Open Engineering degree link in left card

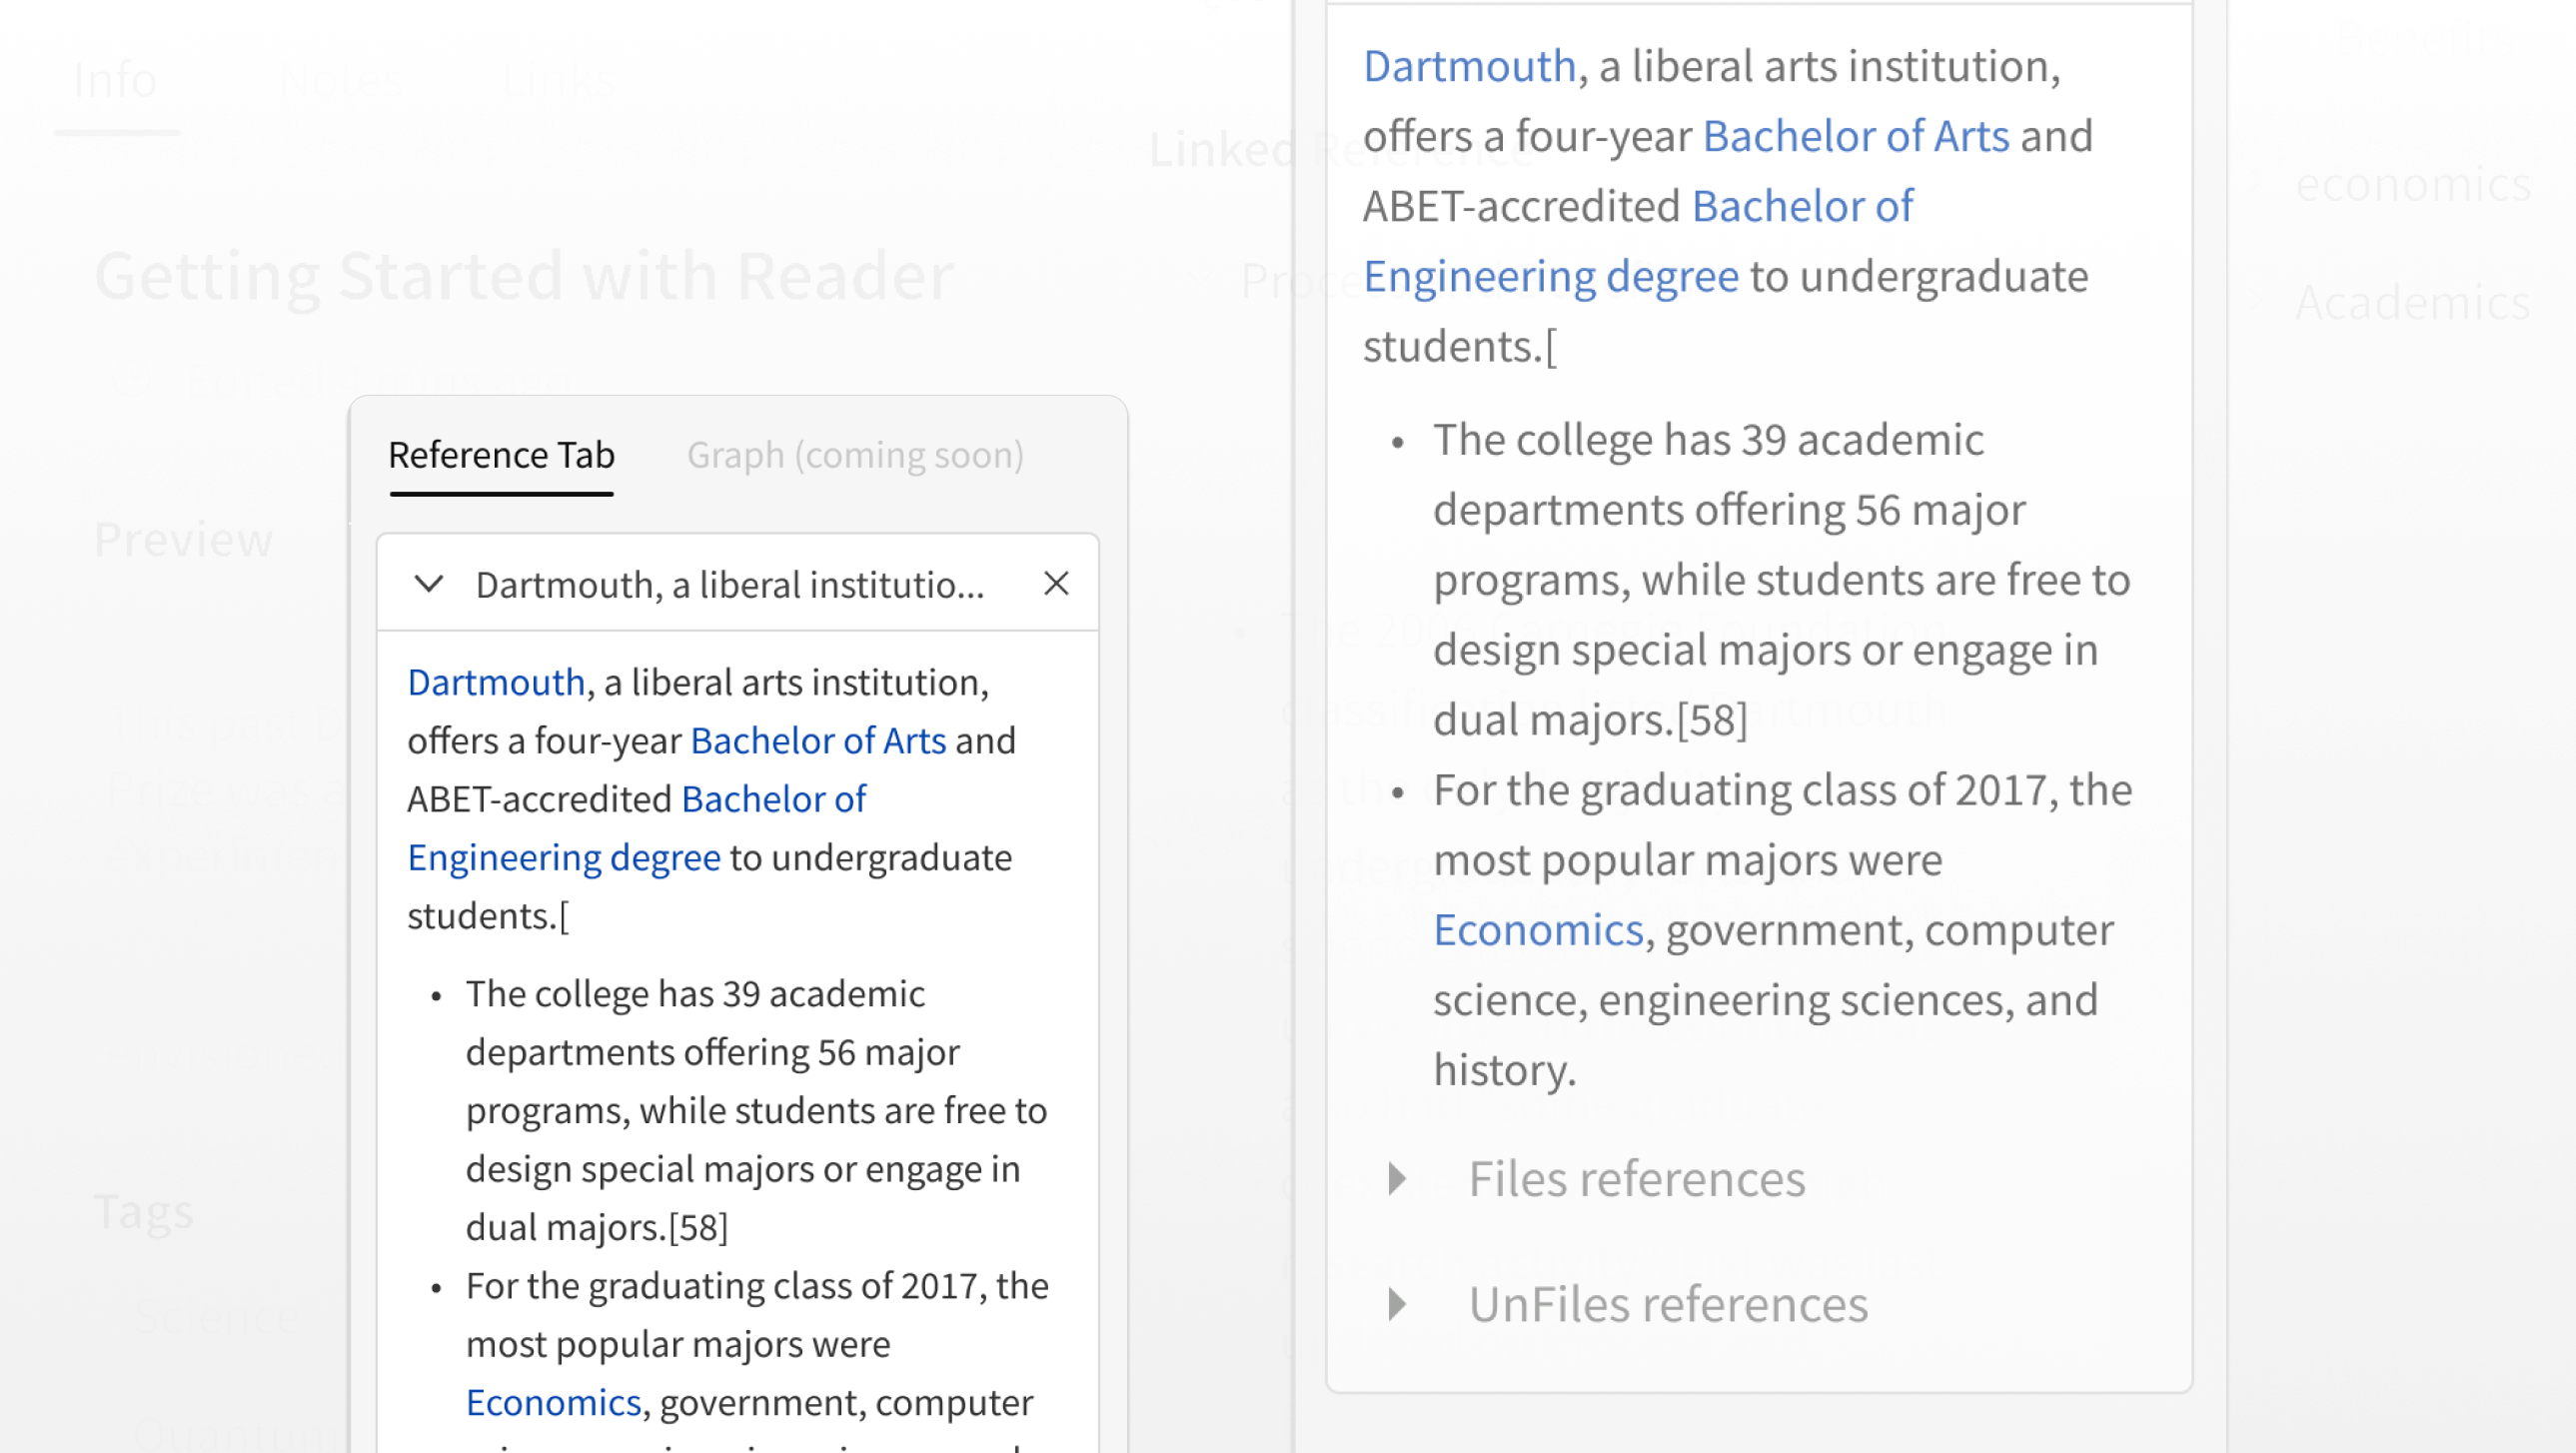[x=563, y=858]
